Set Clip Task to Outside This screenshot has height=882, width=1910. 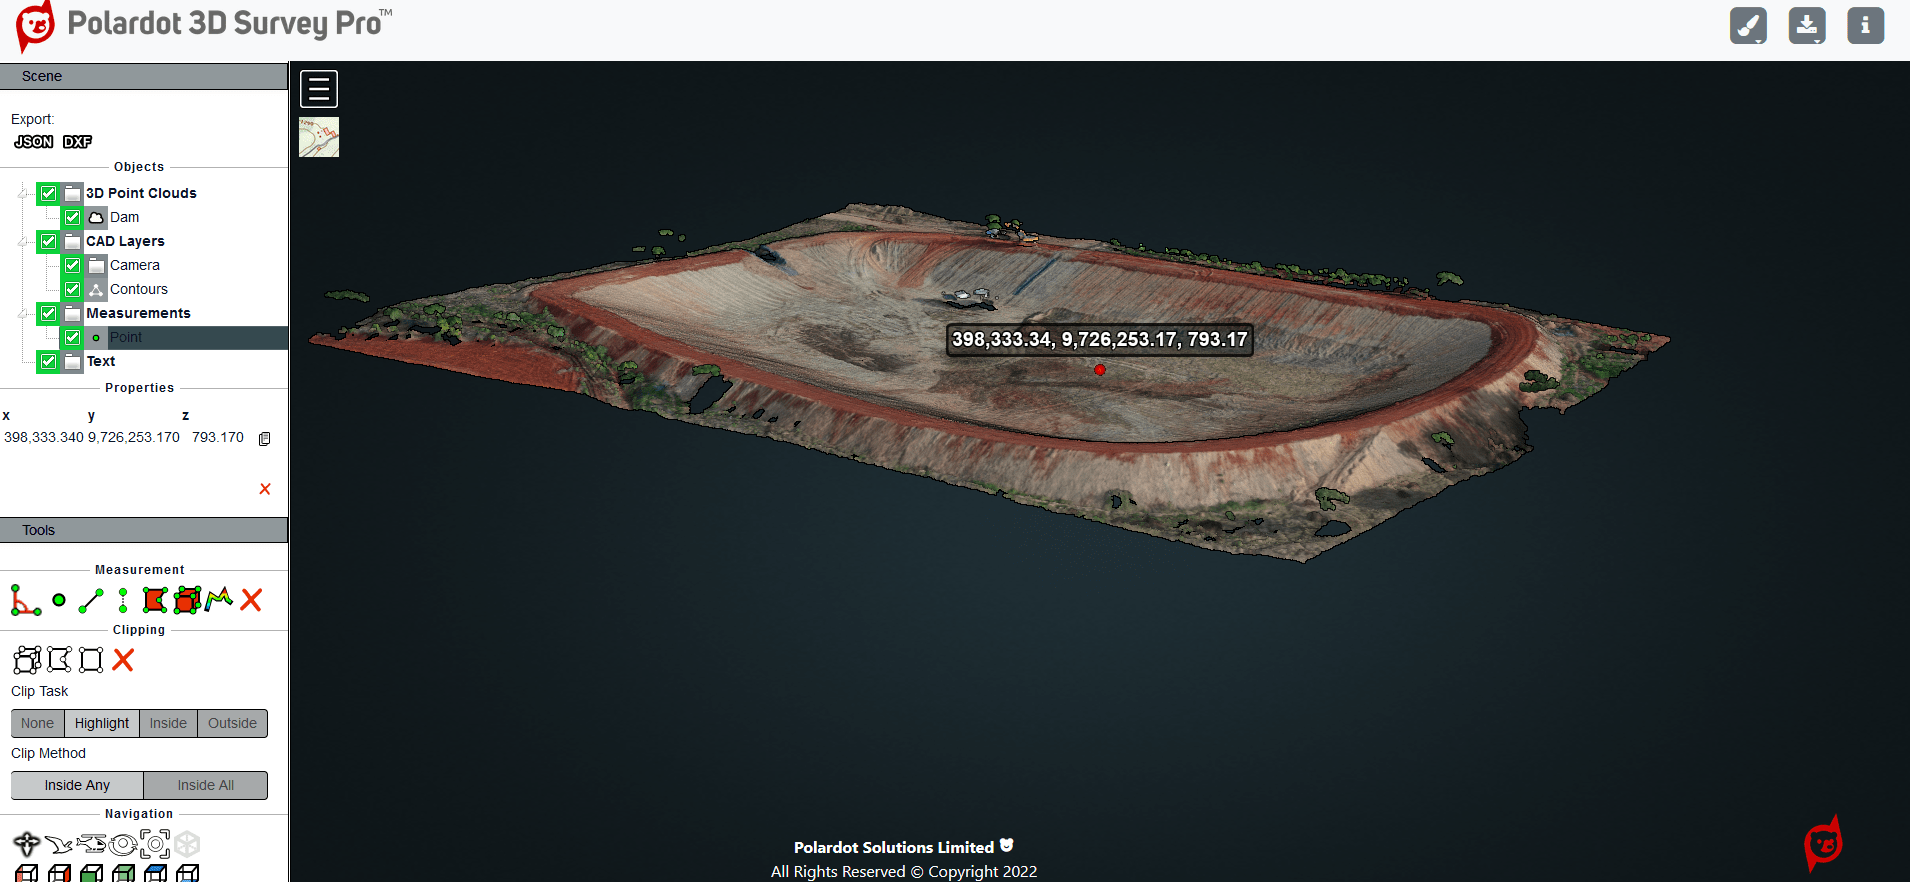(232, 723)
